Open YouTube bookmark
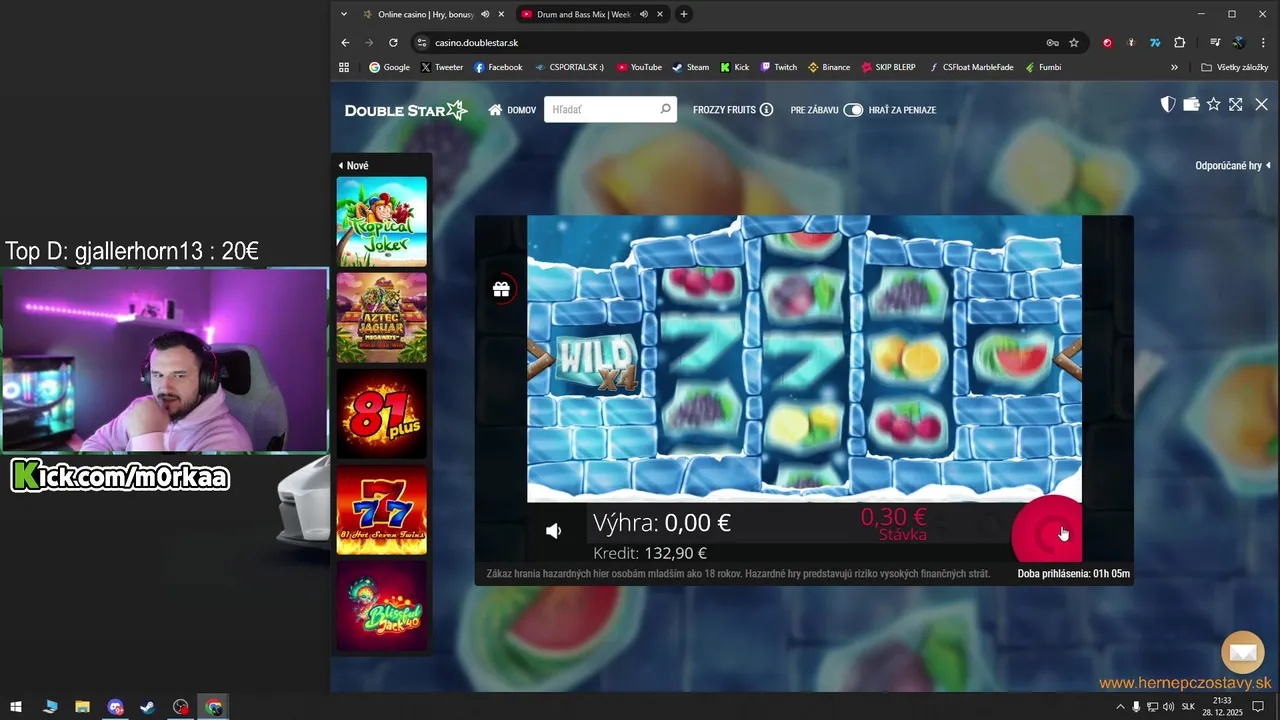 point(639,68)
